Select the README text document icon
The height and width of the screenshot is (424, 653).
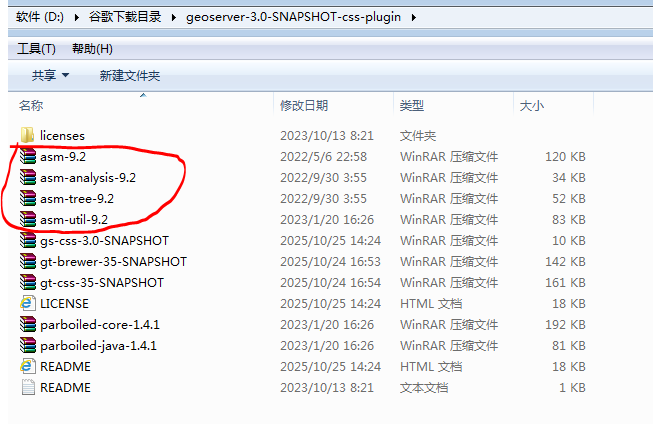tap(27, 387)
